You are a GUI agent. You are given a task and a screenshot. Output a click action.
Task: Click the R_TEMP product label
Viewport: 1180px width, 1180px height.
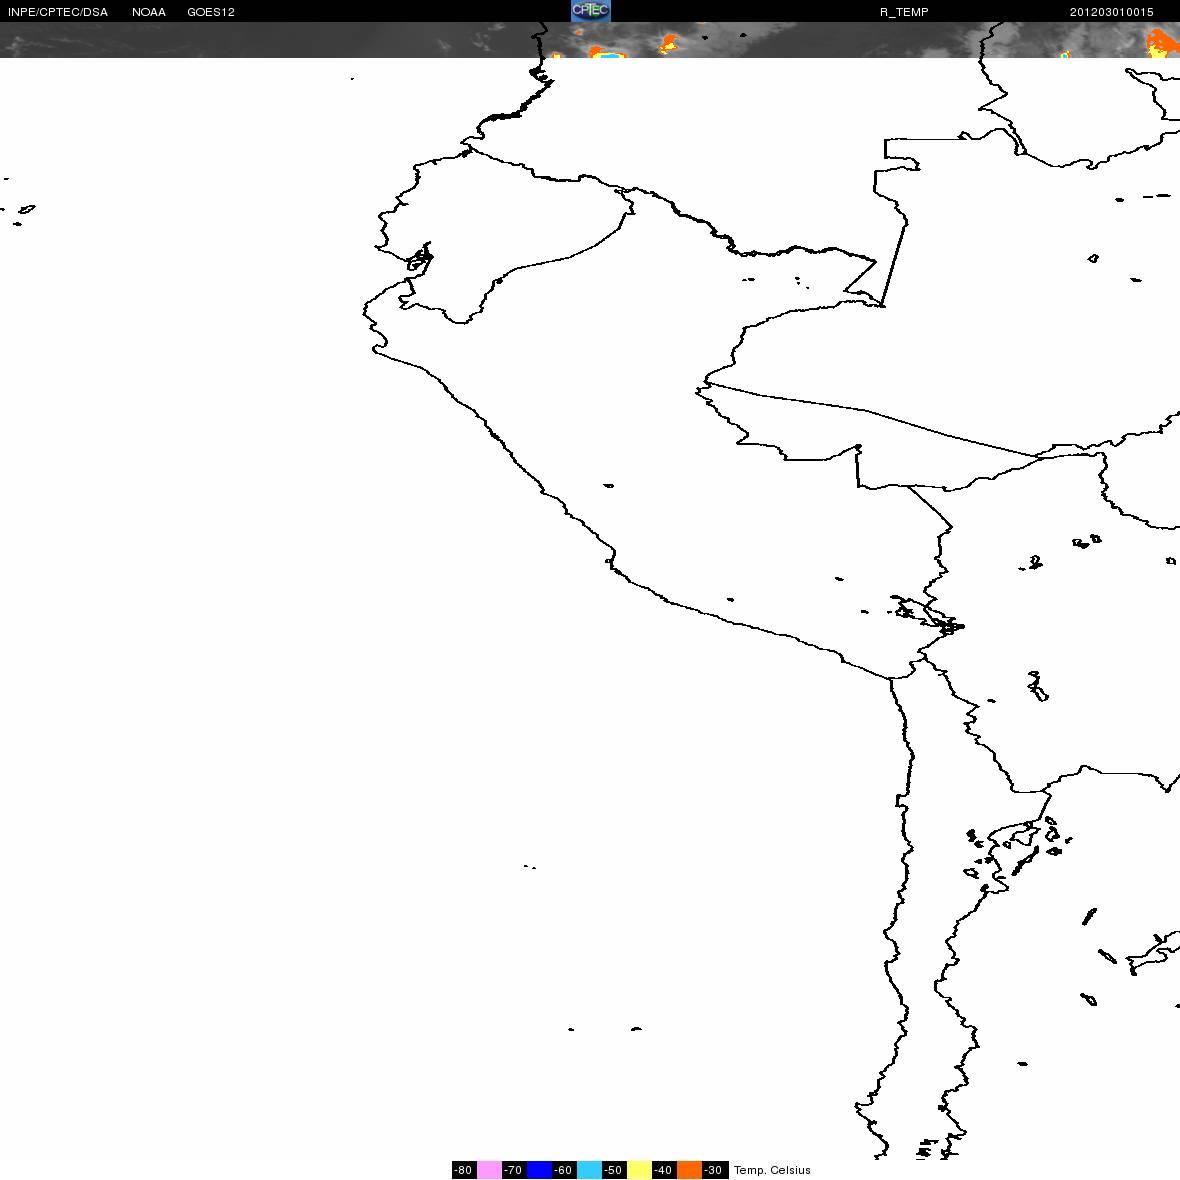tap(904, 12)
